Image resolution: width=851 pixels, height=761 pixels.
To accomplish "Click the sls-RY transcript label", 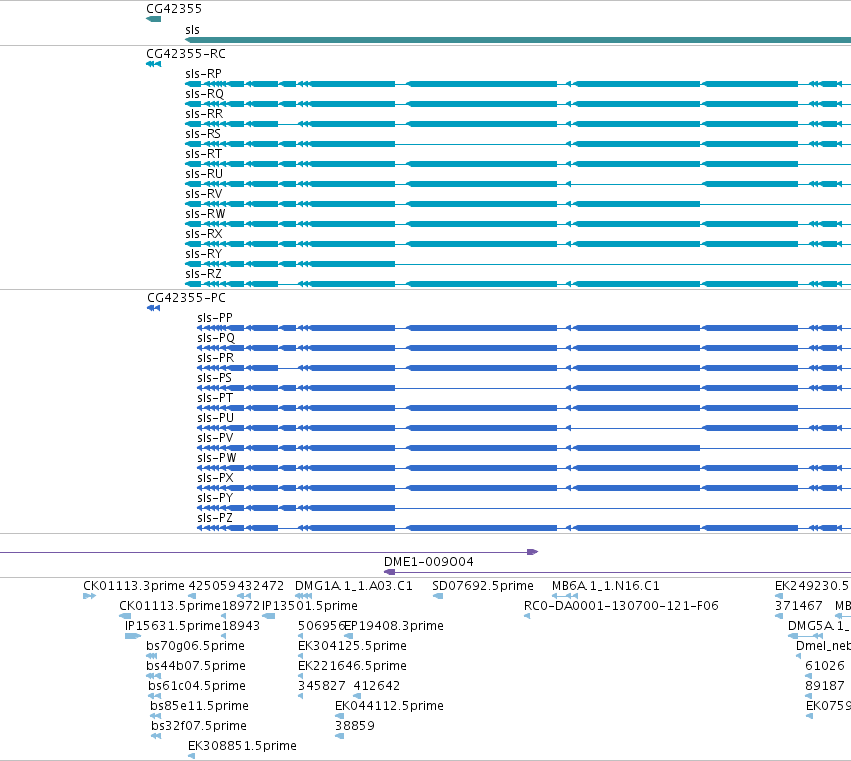I will [x=204, y=254].
